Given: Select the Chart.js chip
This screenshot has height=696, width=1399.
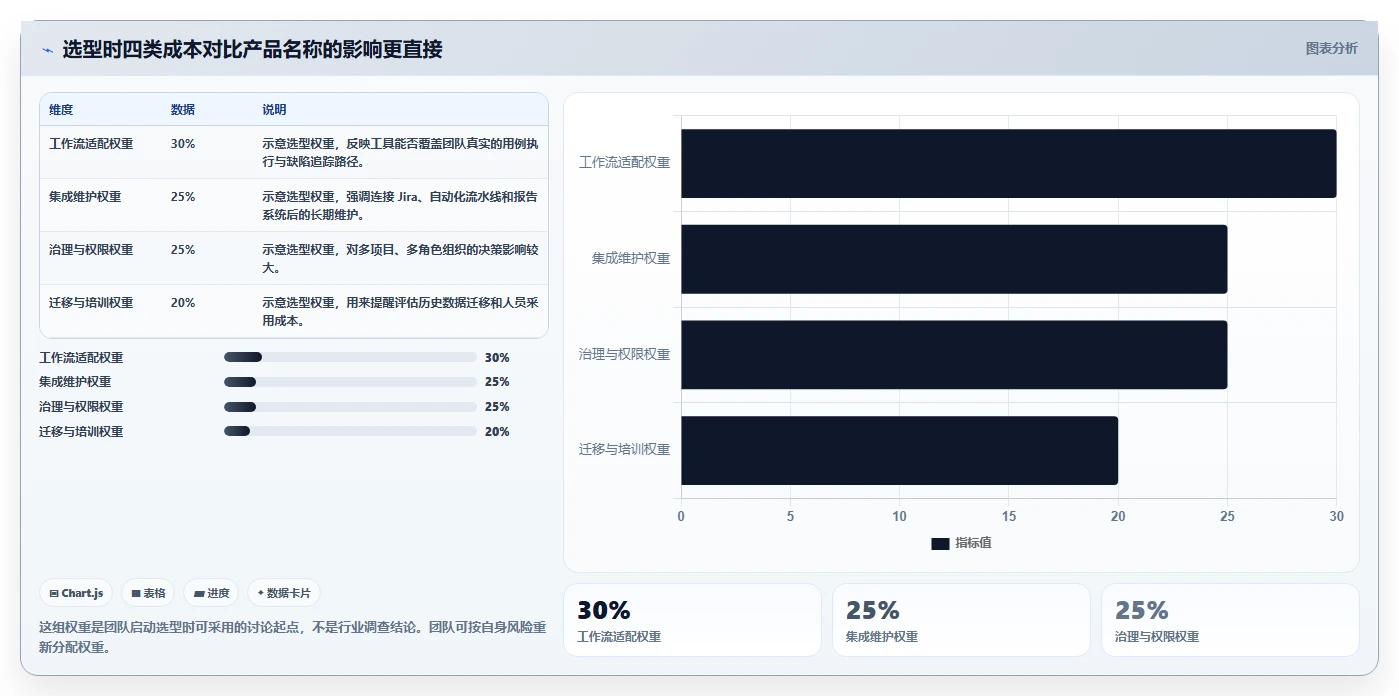Looking at the screenshot, I should coord(77,593).
